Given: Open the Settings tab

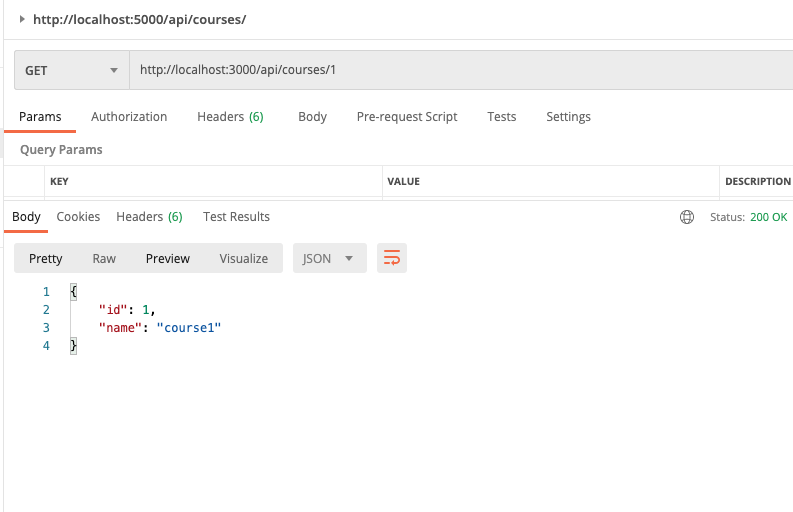Looking at the screenshot, I should (x=568, y=117).
